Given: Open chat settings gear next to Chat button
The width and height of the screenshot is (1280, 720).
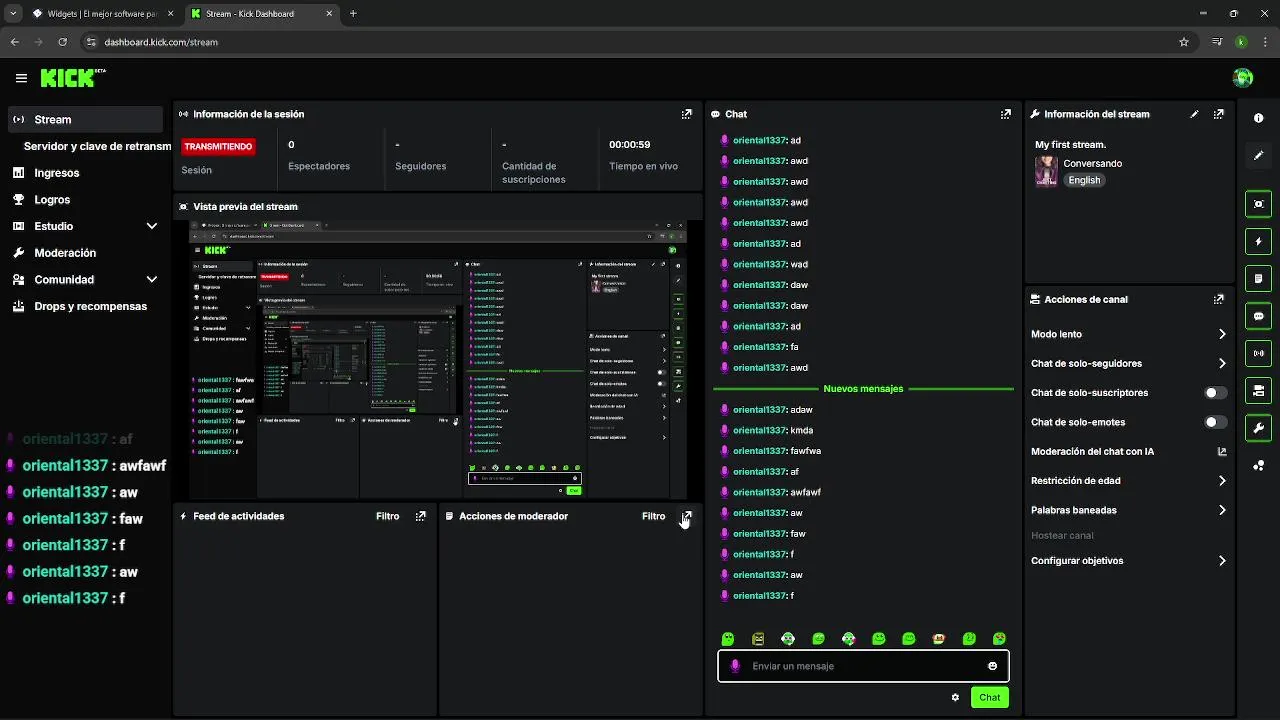Looking at the screenshot, I should point(955,697).
